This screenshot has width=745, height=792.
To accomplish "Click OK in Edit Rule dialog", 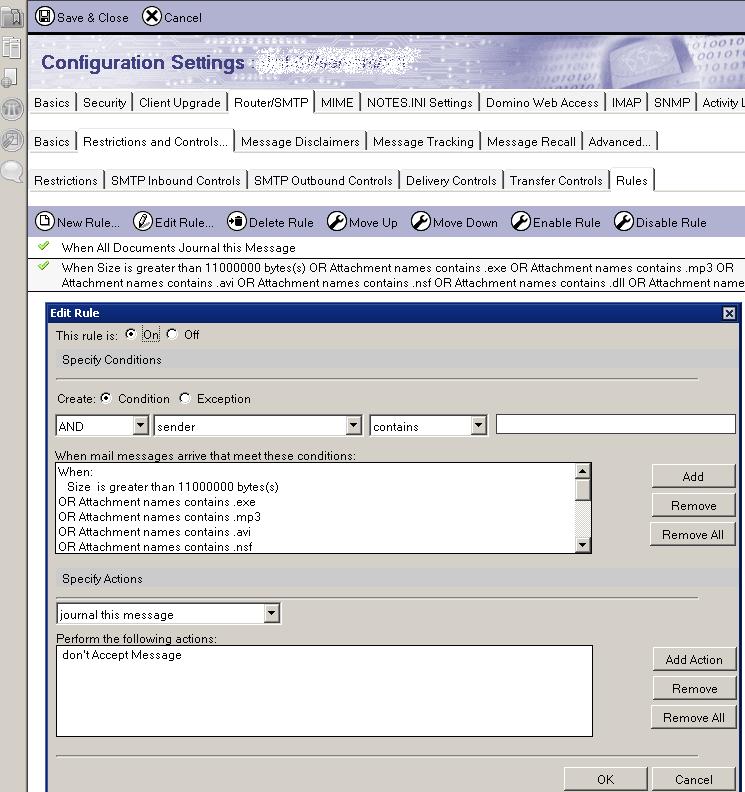I will coord(606,779).
